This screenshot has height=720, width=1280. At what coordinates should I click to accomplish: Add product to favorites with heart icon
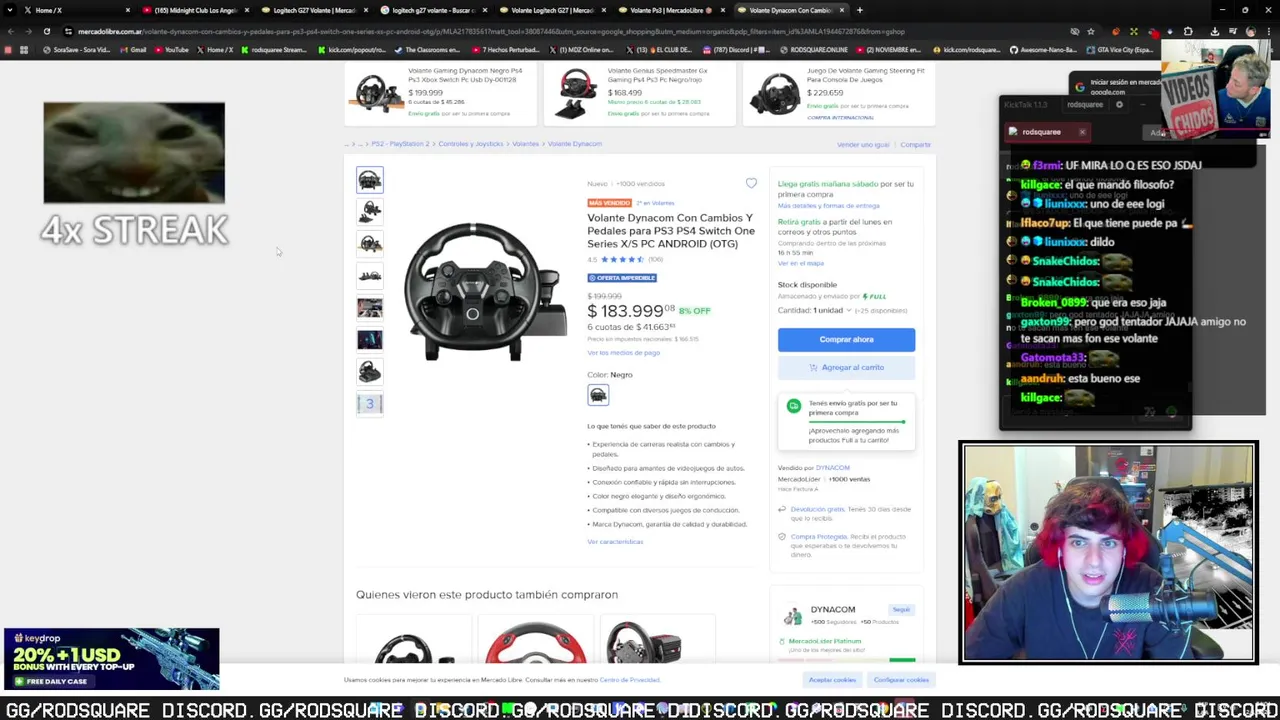click(751, 183)
